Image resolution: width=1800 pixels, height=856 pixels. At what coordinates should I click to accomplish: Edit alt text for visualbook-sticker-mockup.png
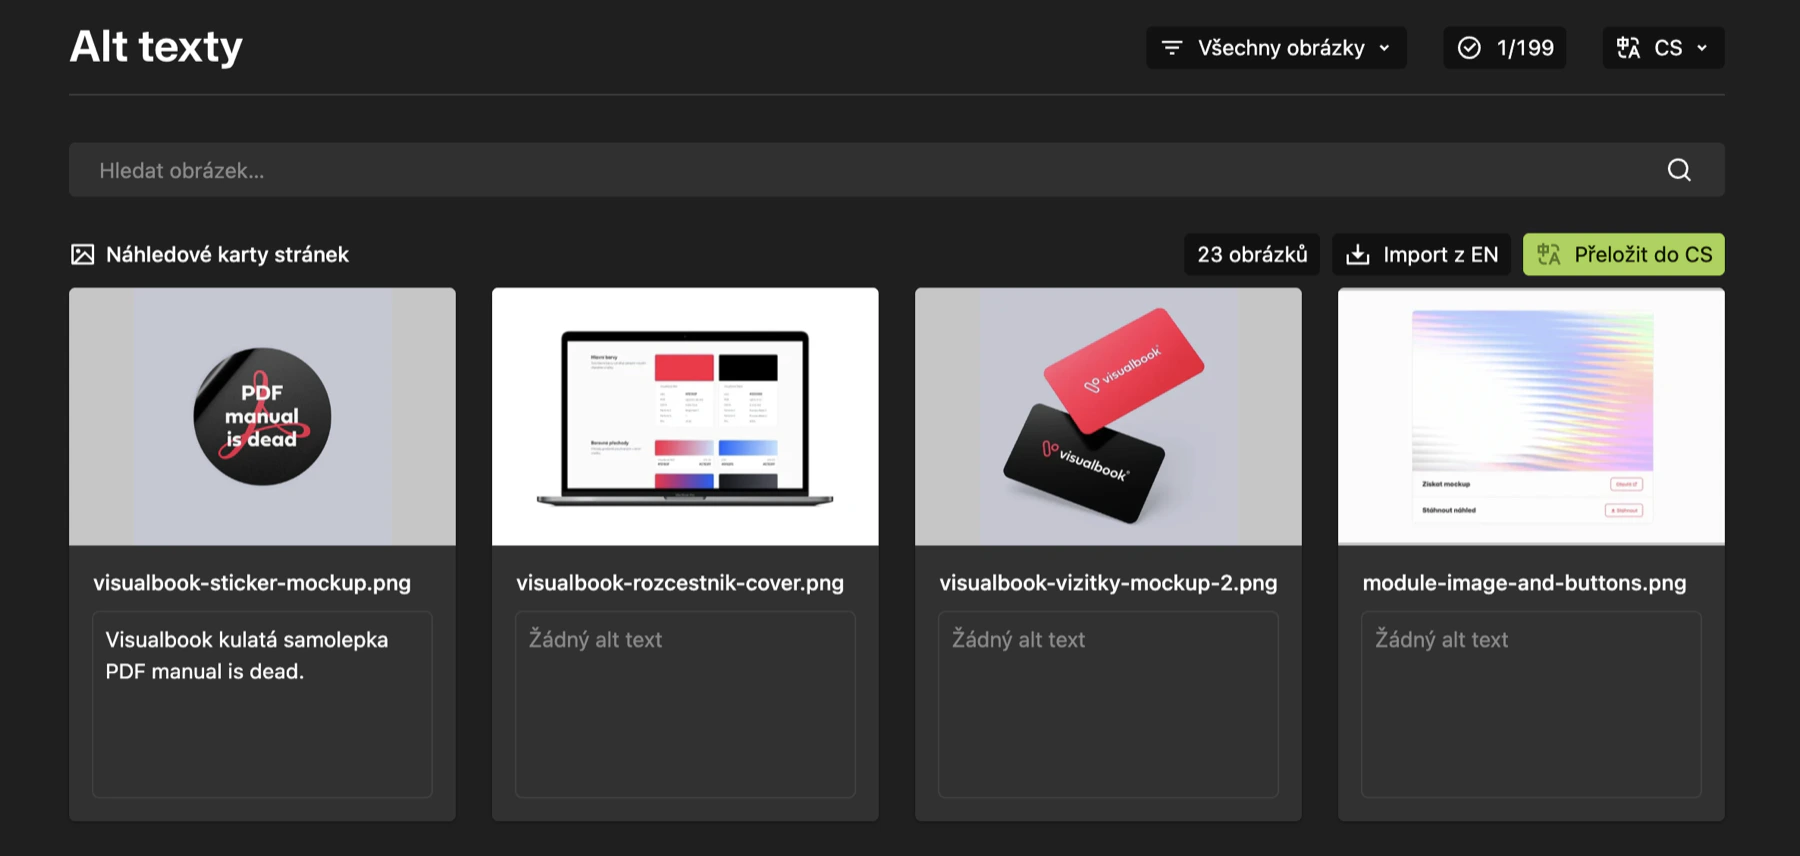[262, 704]
